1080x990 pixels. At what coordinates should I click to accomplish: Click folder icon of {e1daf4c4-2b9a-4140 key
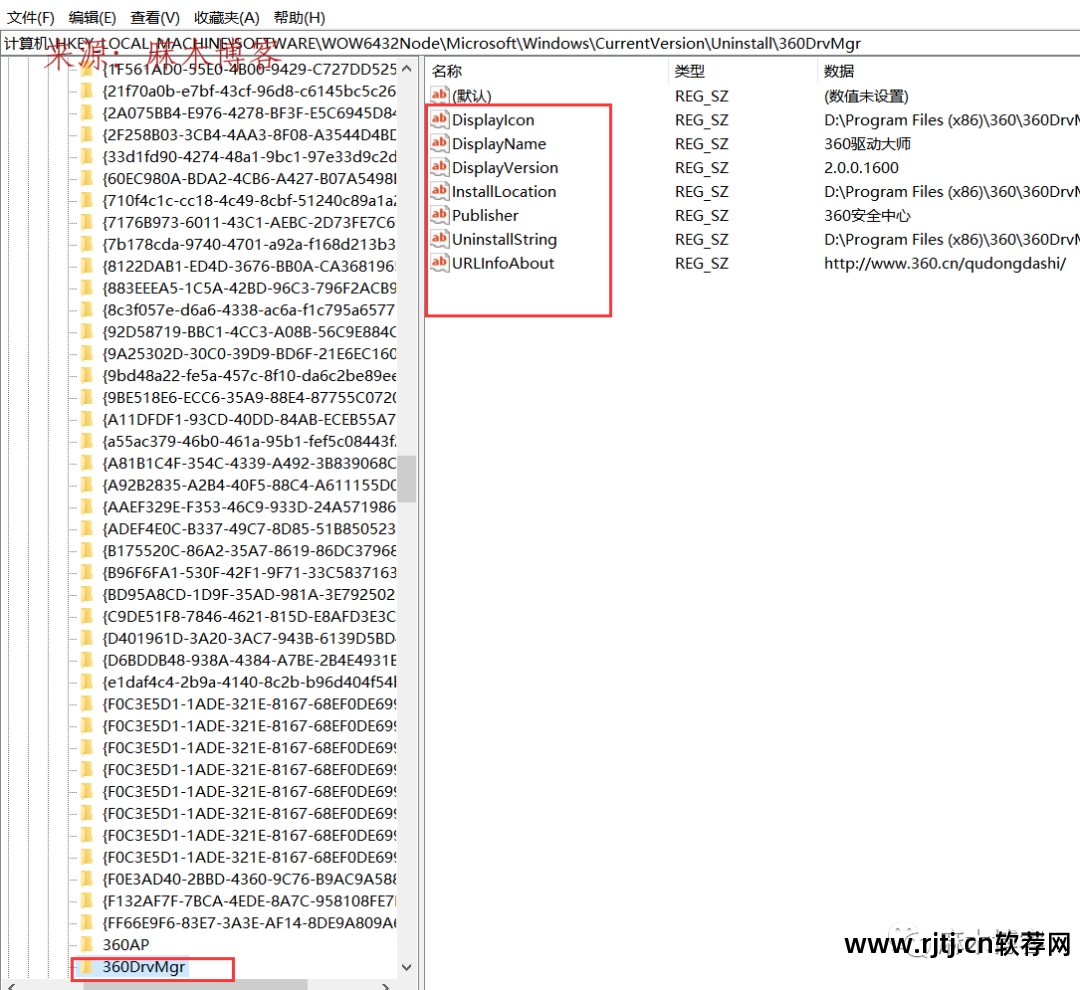87,681
